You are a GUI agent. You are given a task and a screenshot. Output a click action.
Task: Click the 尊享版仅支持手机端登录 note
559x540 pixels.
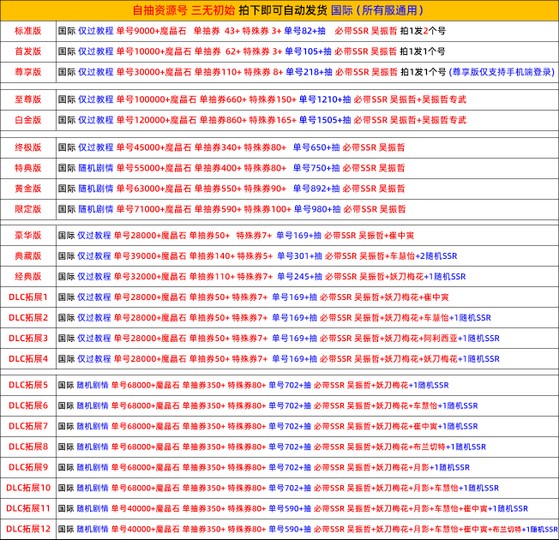502,72
